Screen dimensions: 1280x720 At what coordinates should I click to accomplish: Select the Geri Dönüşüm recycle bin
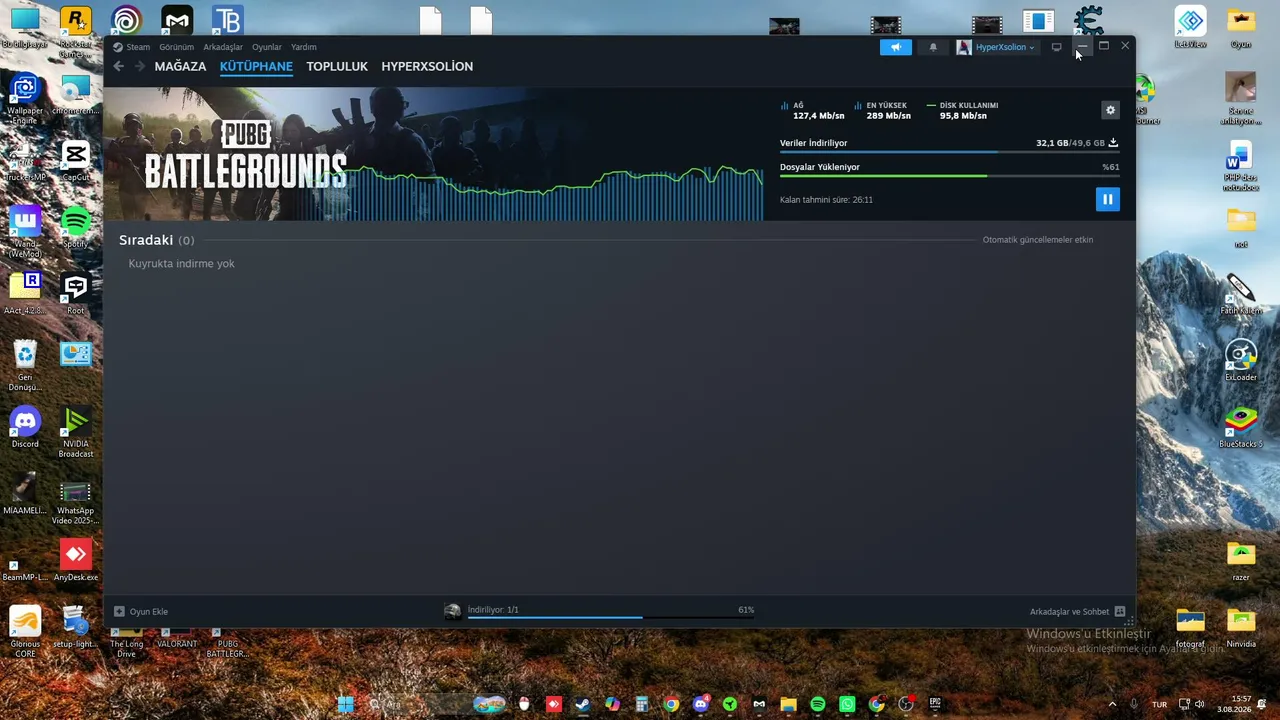pyautogui.click(x=25, y=366)
